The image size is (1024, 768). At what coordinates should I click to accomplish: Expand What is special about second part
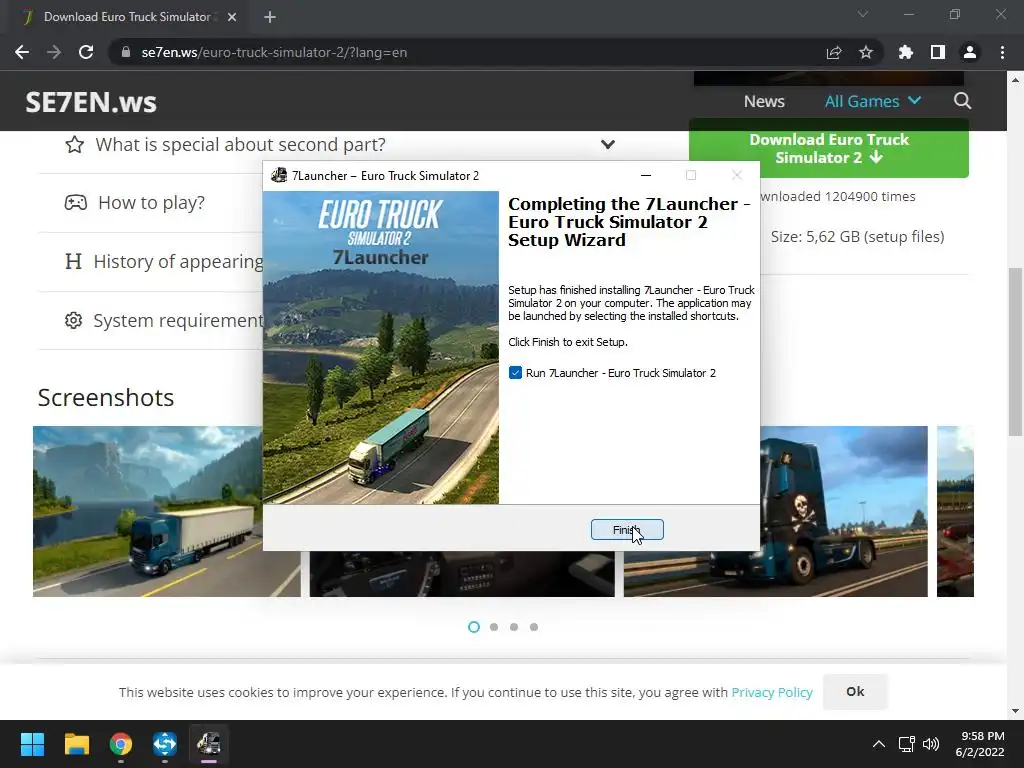click(340, 144)
